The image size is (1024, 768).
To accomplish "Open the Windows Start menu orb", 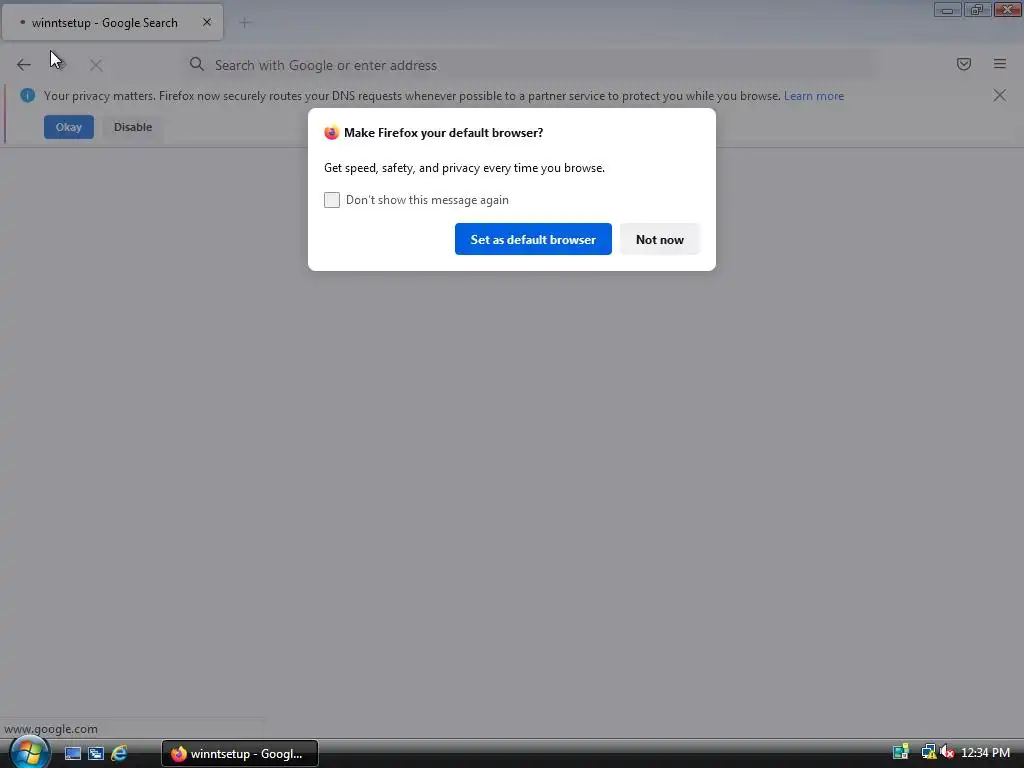I will pos(29,752).
